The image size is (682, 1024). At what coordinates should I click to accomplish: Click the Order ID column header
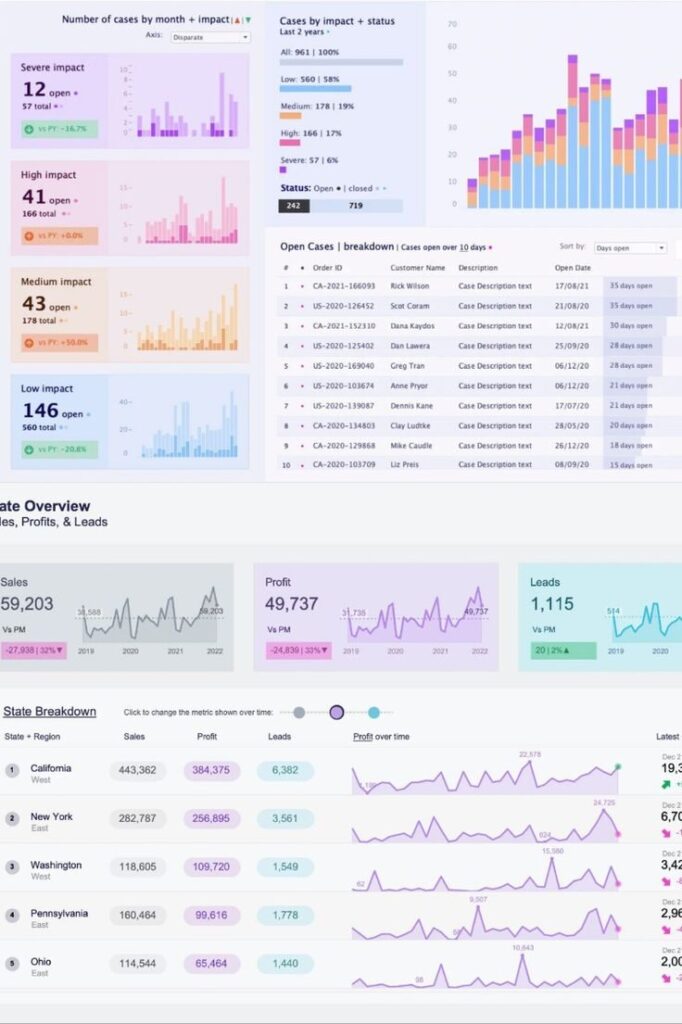click(x=327, y=268)
